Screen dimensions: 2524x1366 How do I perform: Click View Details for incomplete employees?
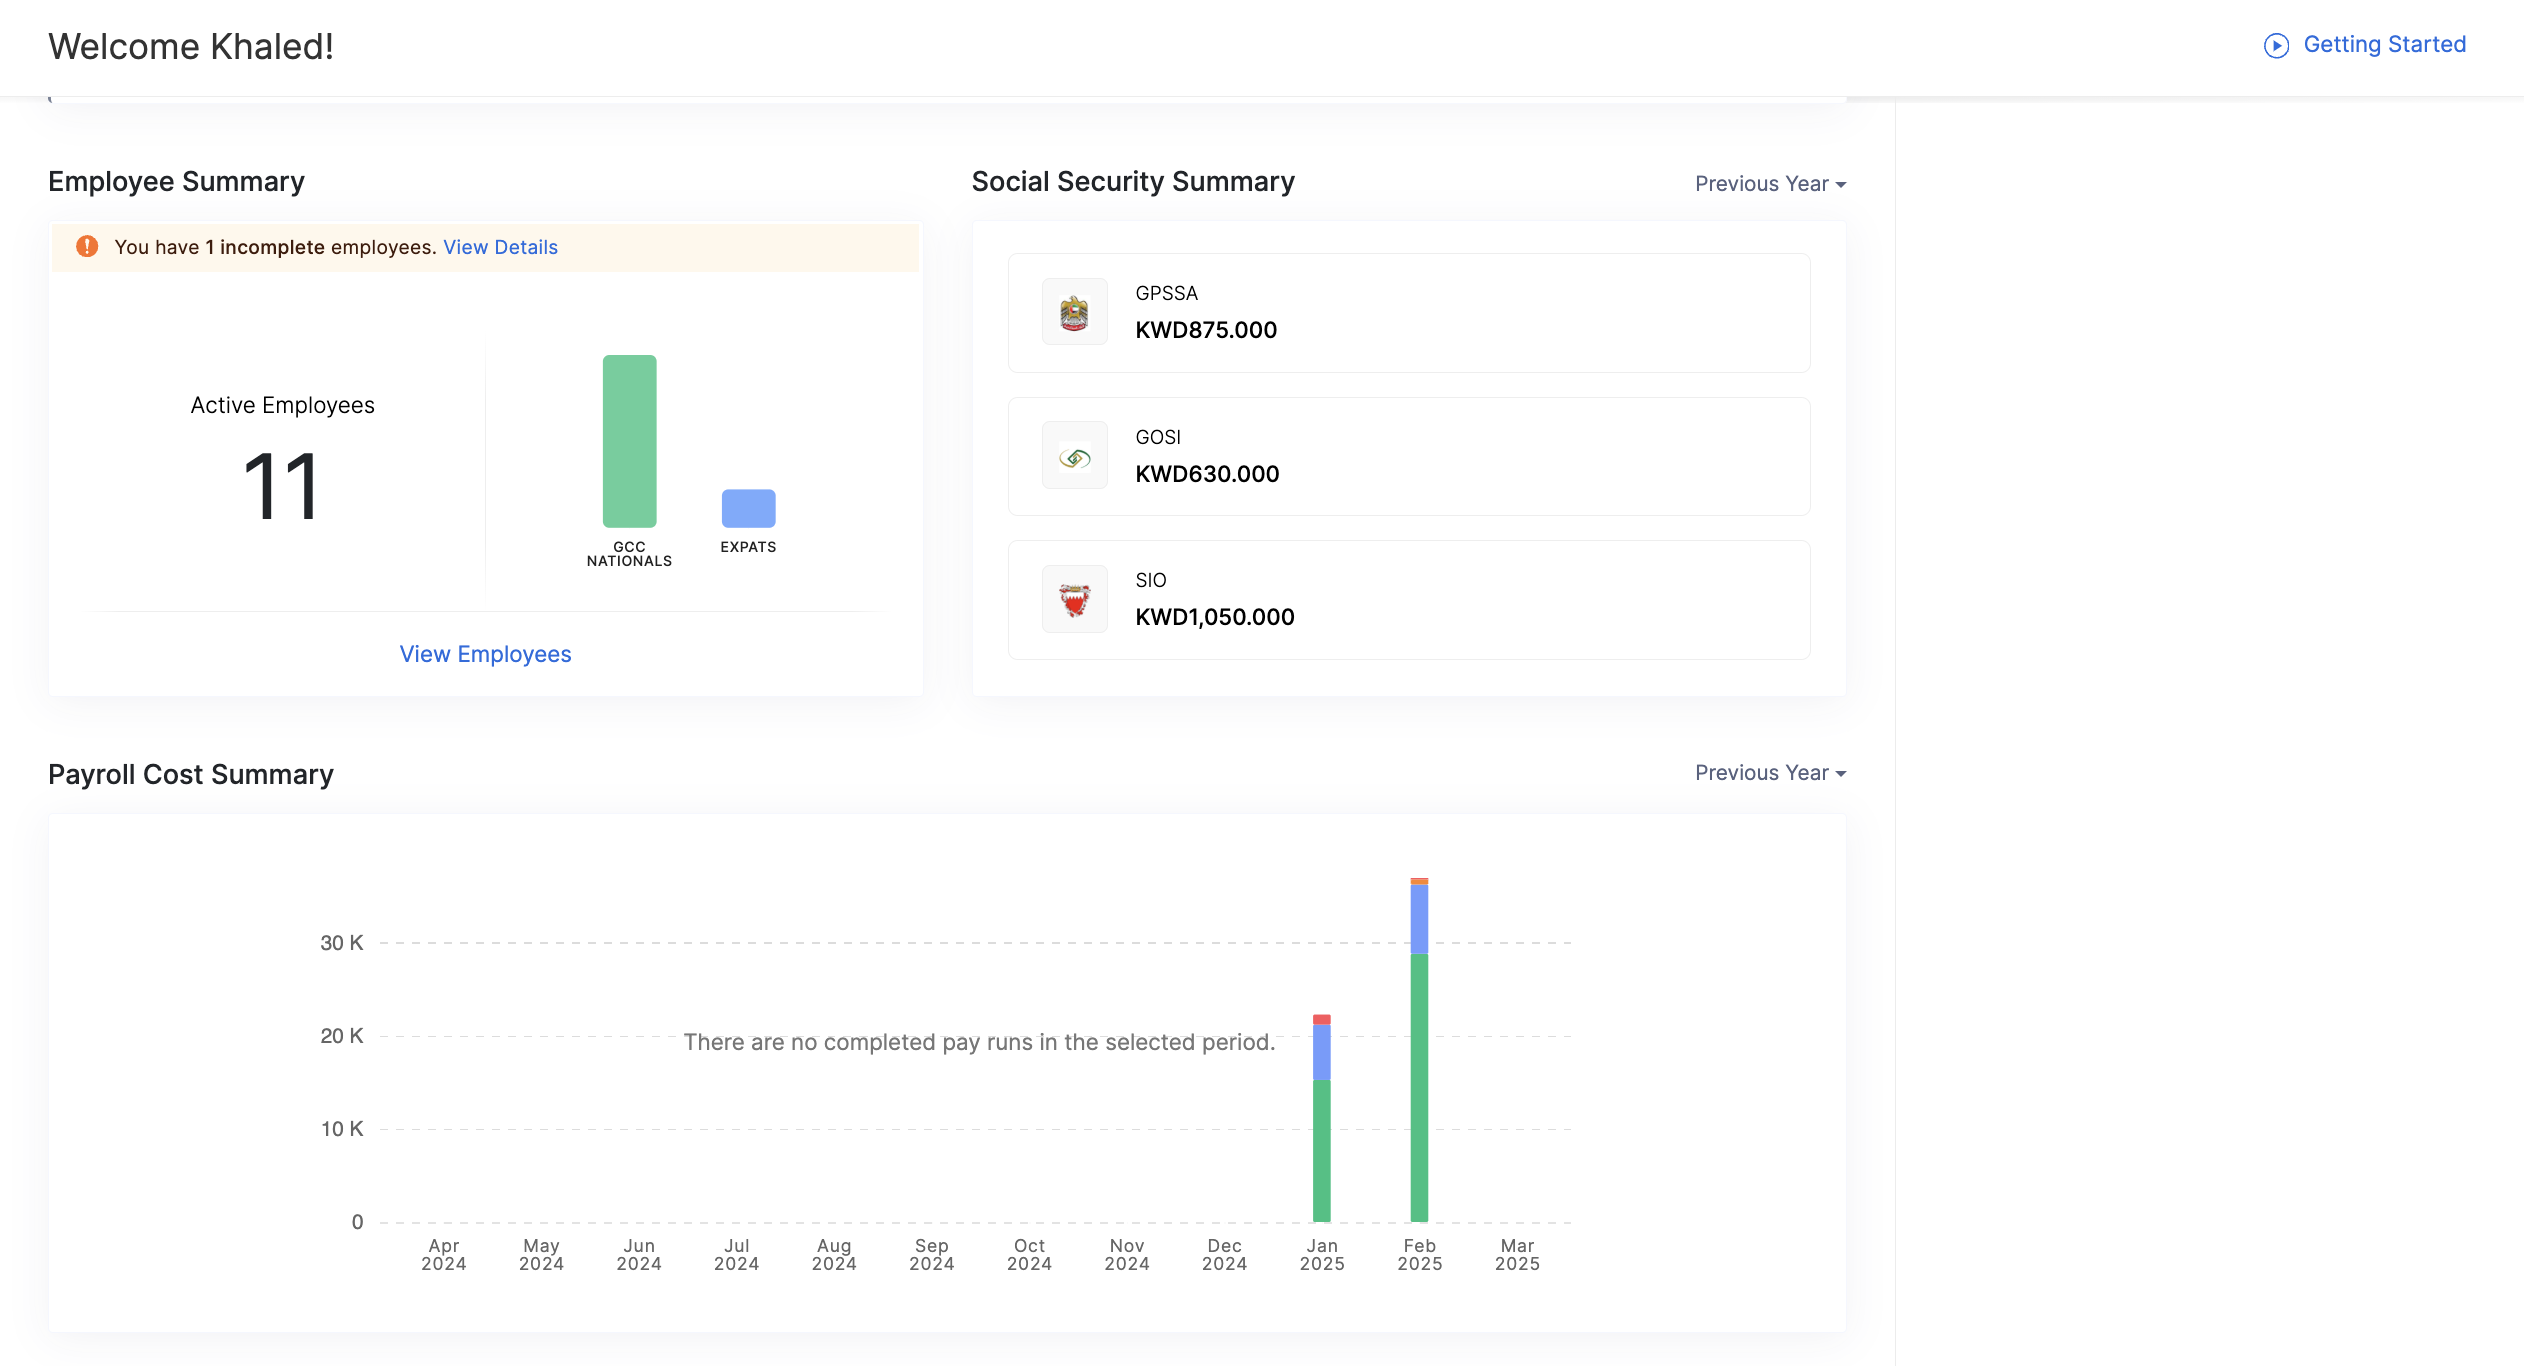click(x=500, y=247)
